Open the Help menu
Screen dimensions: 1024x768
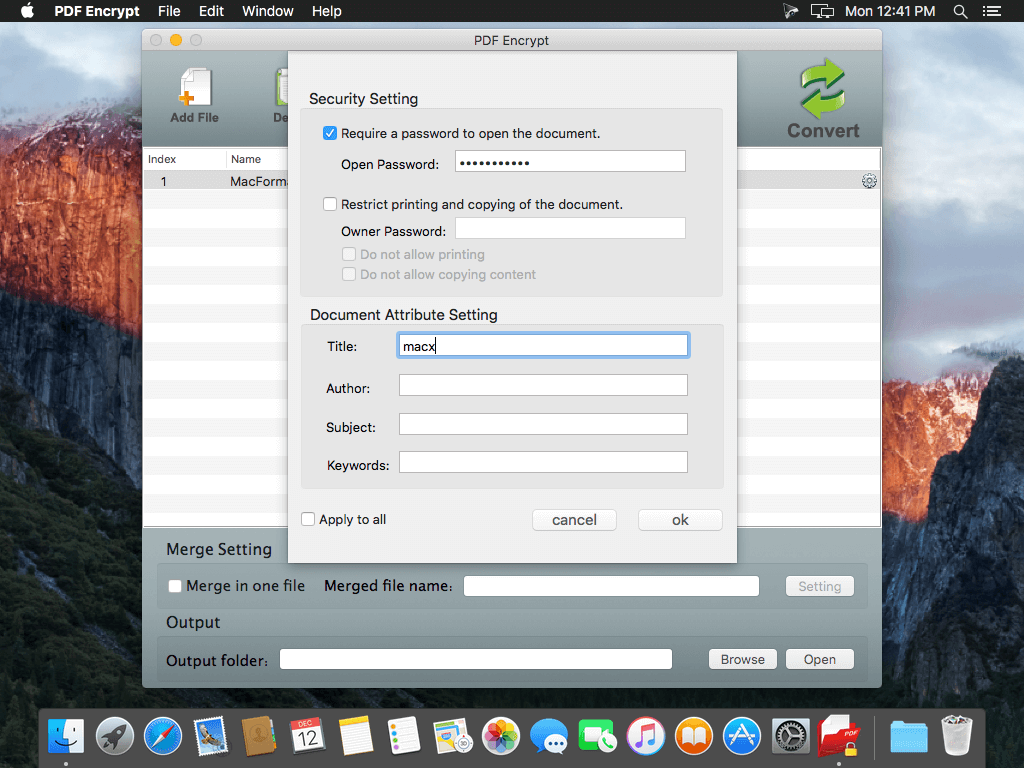pos(327,11)
